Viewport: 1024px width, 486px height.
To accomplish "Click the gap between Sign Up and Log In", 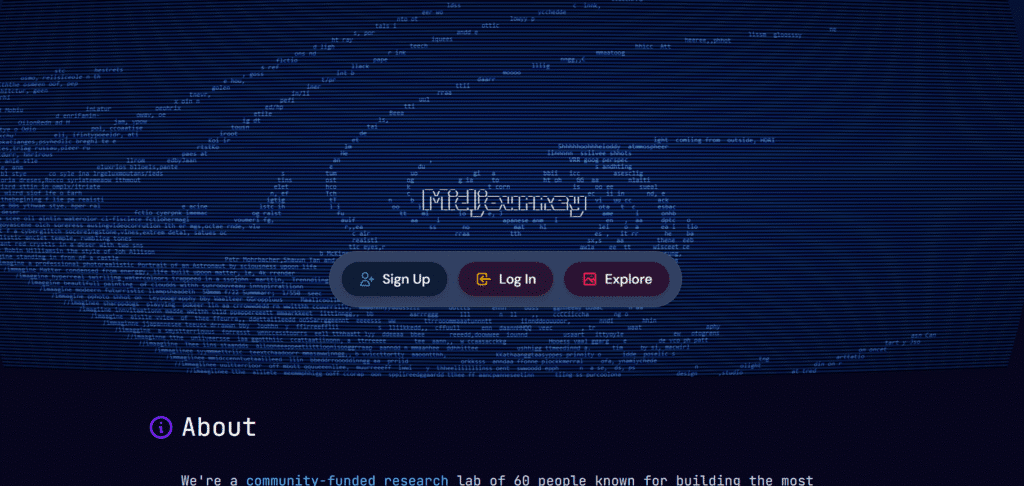I will tap(452, 279).
